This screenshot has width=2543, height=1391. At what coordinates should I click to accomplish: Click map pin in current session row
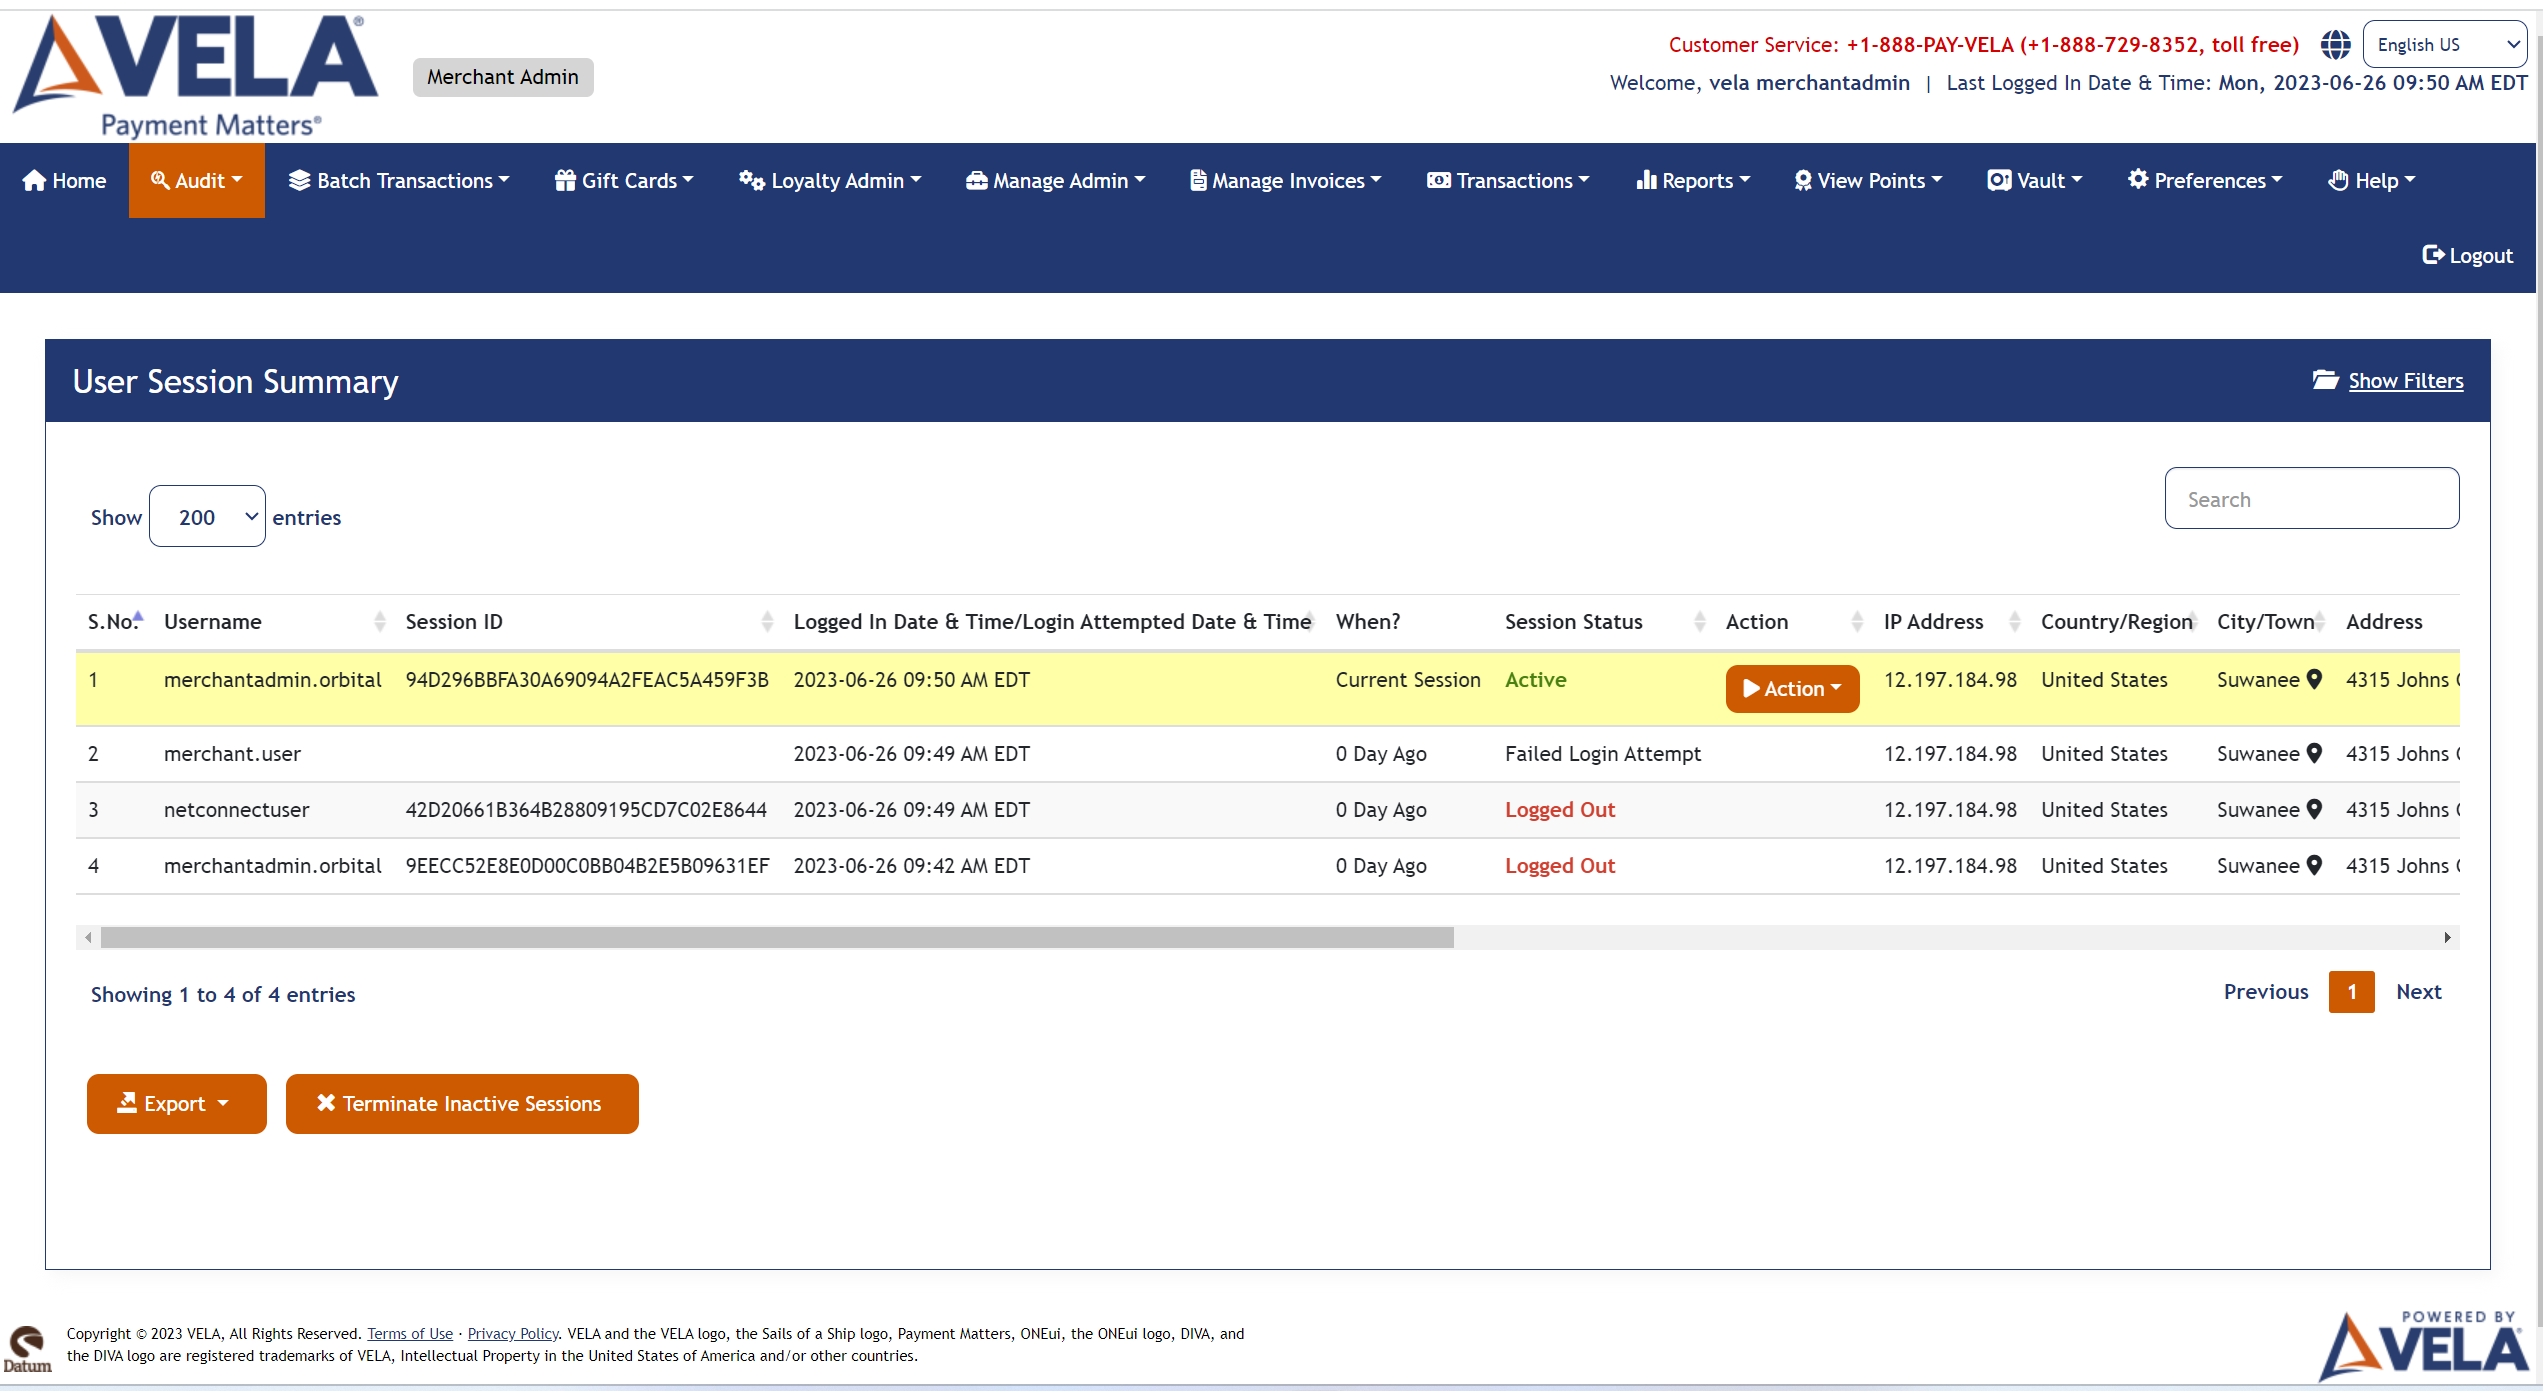click(2314, 679)
